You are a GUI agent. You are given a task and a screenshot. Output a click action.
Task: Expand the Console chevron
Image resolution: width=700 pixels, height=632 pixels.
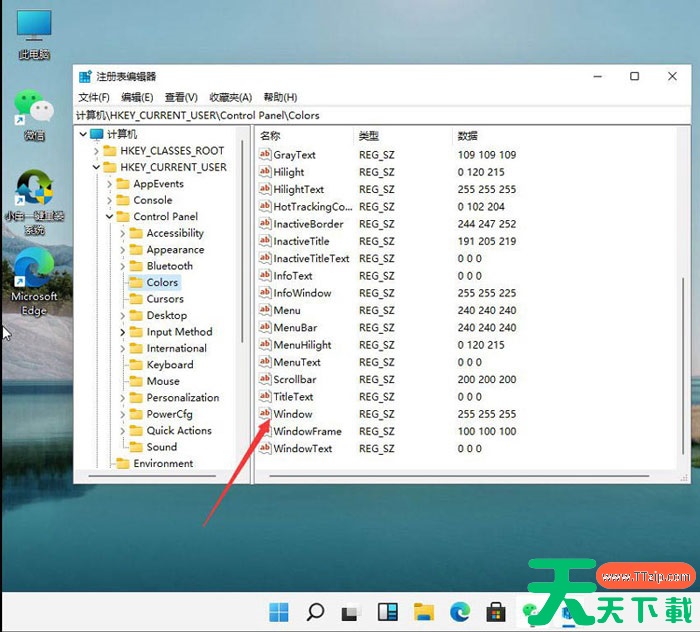coord(110,200)
